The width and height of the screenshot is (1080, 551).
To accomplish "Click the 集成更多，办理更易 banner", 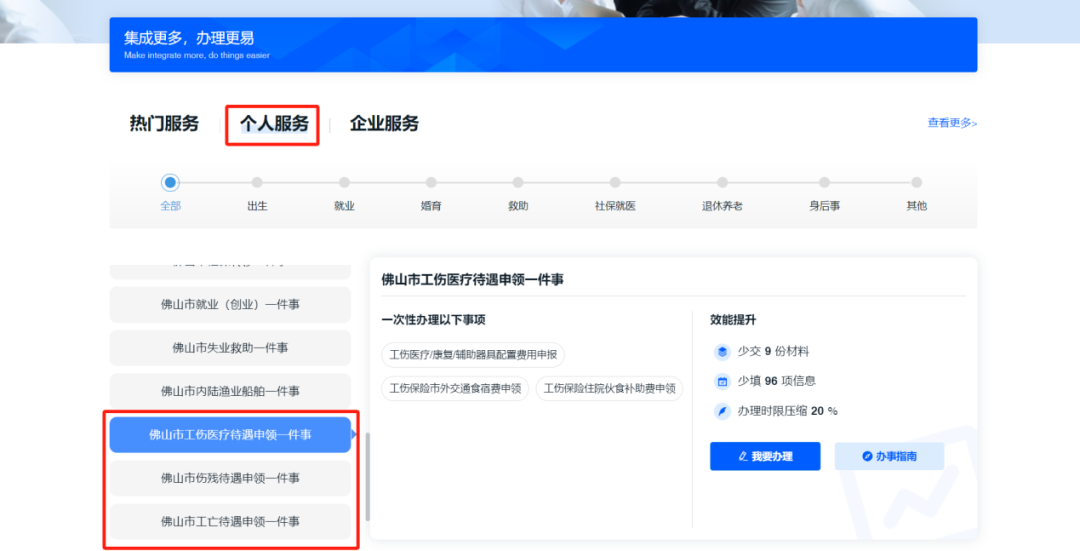I will pos(543,45).
